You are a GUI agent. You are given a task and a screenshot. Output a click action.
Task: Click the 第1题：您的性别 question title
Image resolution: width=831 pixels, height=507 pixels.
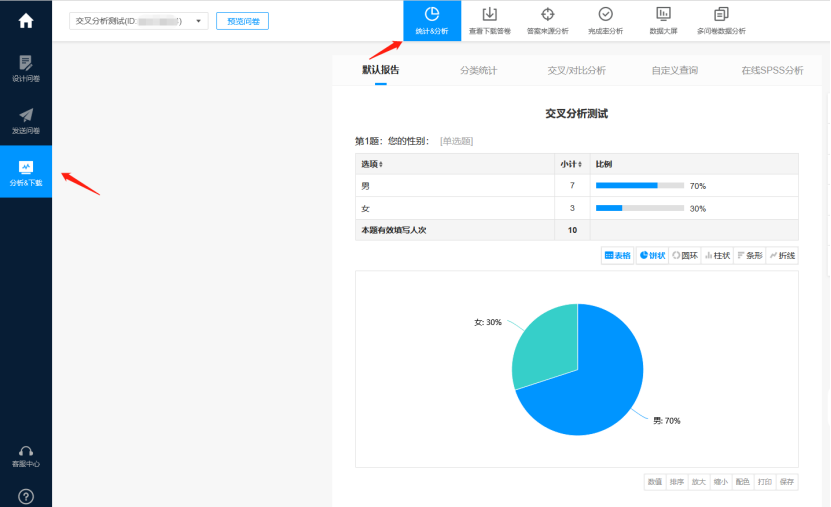point(392,141)
